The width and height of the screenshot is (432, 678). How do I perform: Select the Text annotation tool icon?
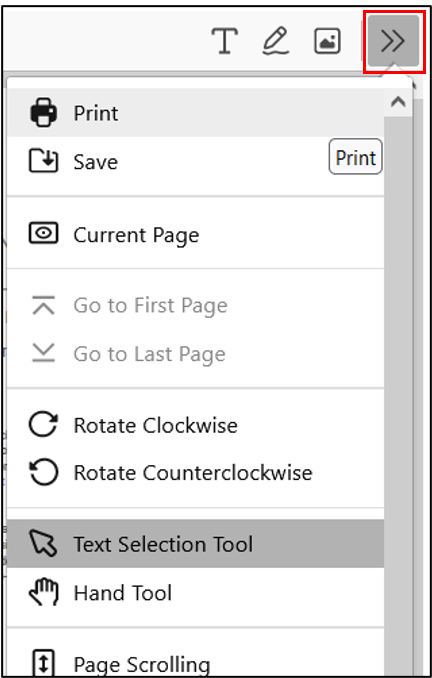point(224,41)
